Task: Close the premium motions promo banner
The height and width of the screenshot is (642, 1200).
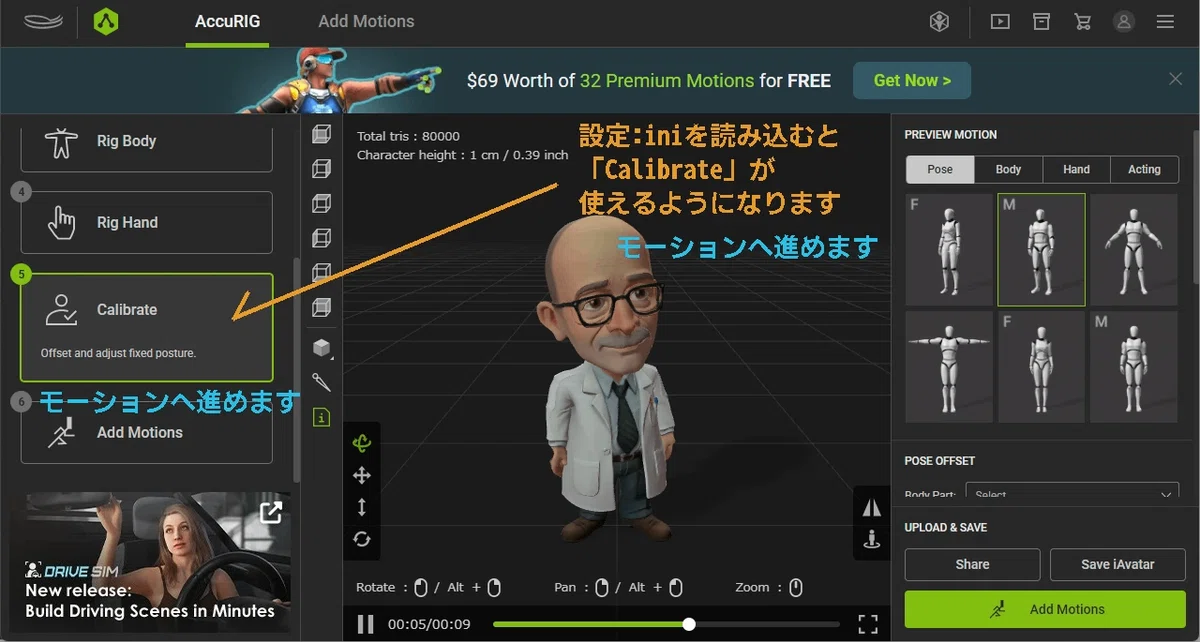Action: (1176, 79)
